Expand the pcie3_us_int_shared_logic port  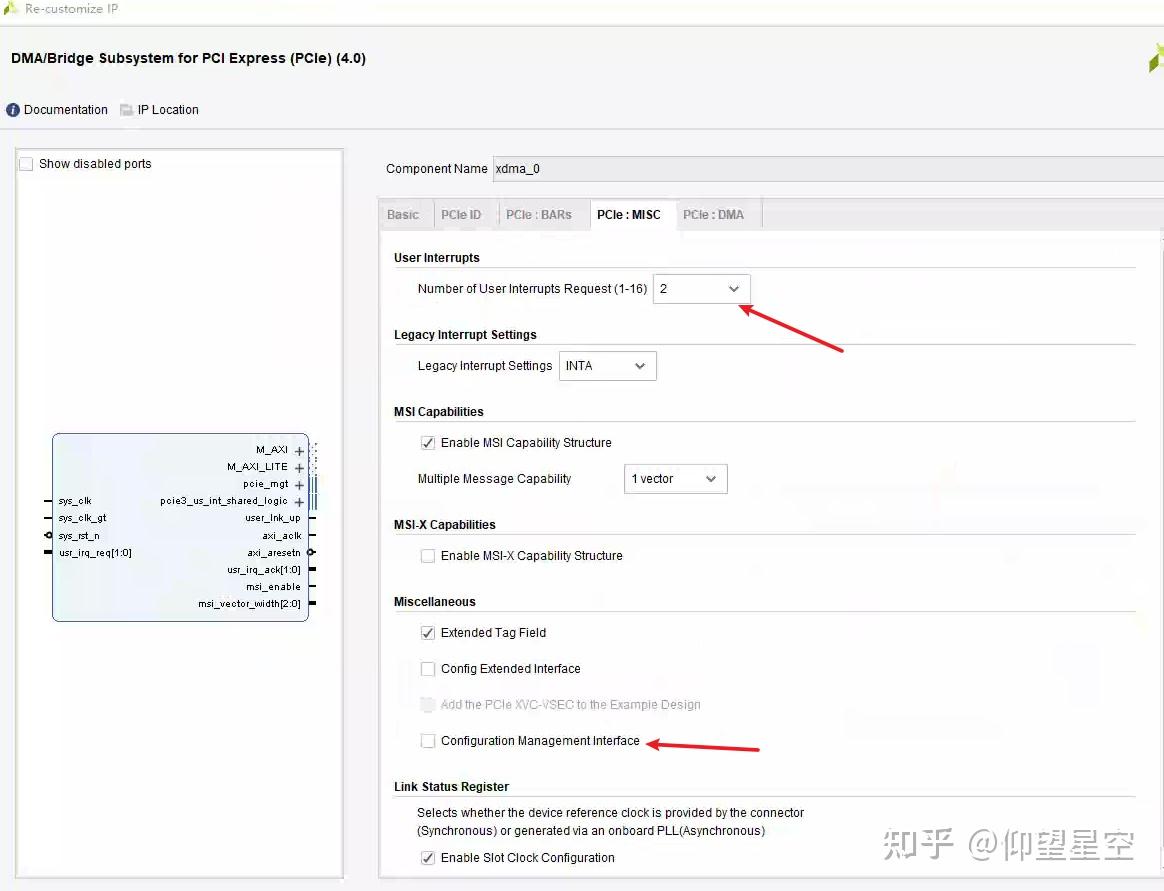click(298, 501)
